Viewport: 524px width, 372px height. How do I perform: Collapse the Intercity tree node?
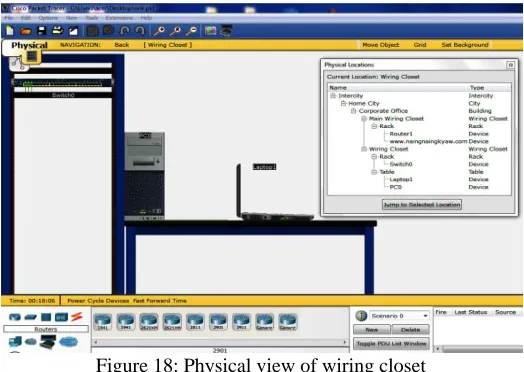(333, 96)
